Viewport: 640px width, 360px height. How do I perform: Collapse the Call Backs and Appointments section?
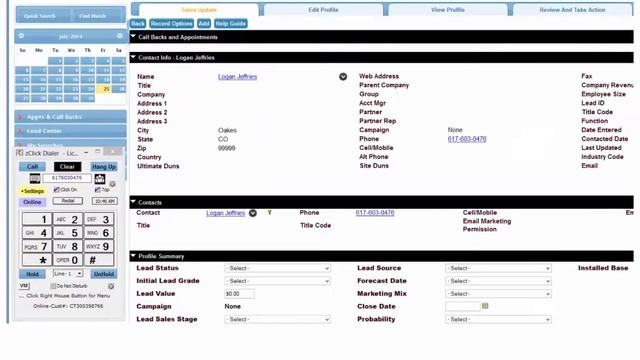[x=133, y=37]
